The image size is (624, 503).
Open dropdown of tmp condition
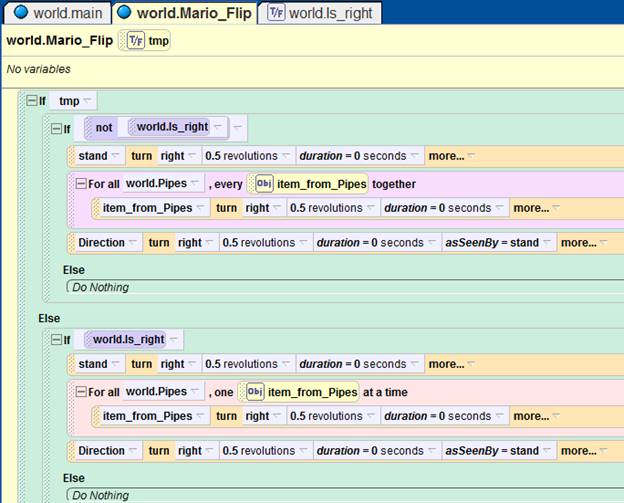coord(88,101)
